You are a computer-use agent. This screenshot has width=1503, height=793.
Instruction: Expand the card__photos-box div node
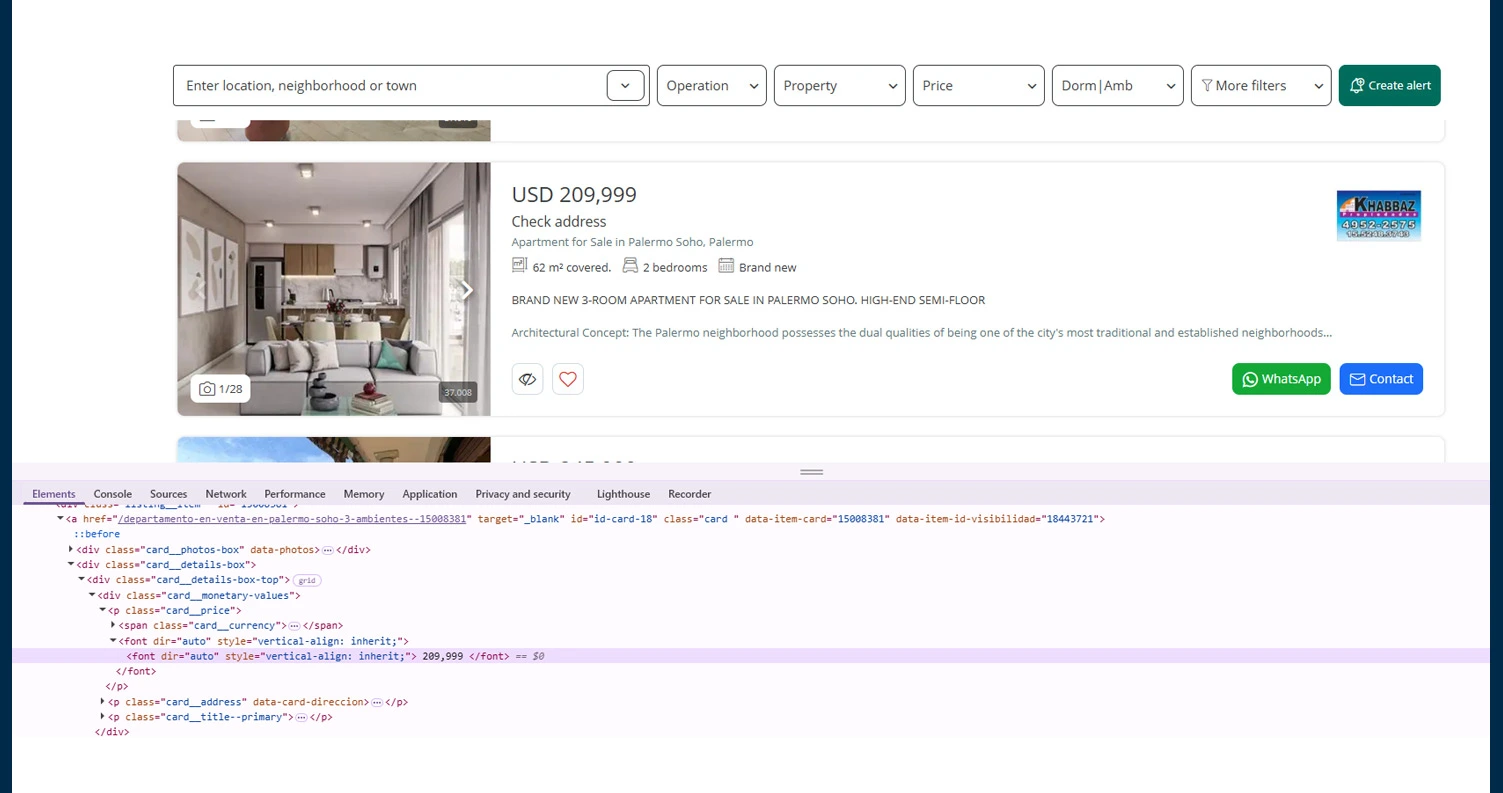pyautogui.click(x=71, y=550)
